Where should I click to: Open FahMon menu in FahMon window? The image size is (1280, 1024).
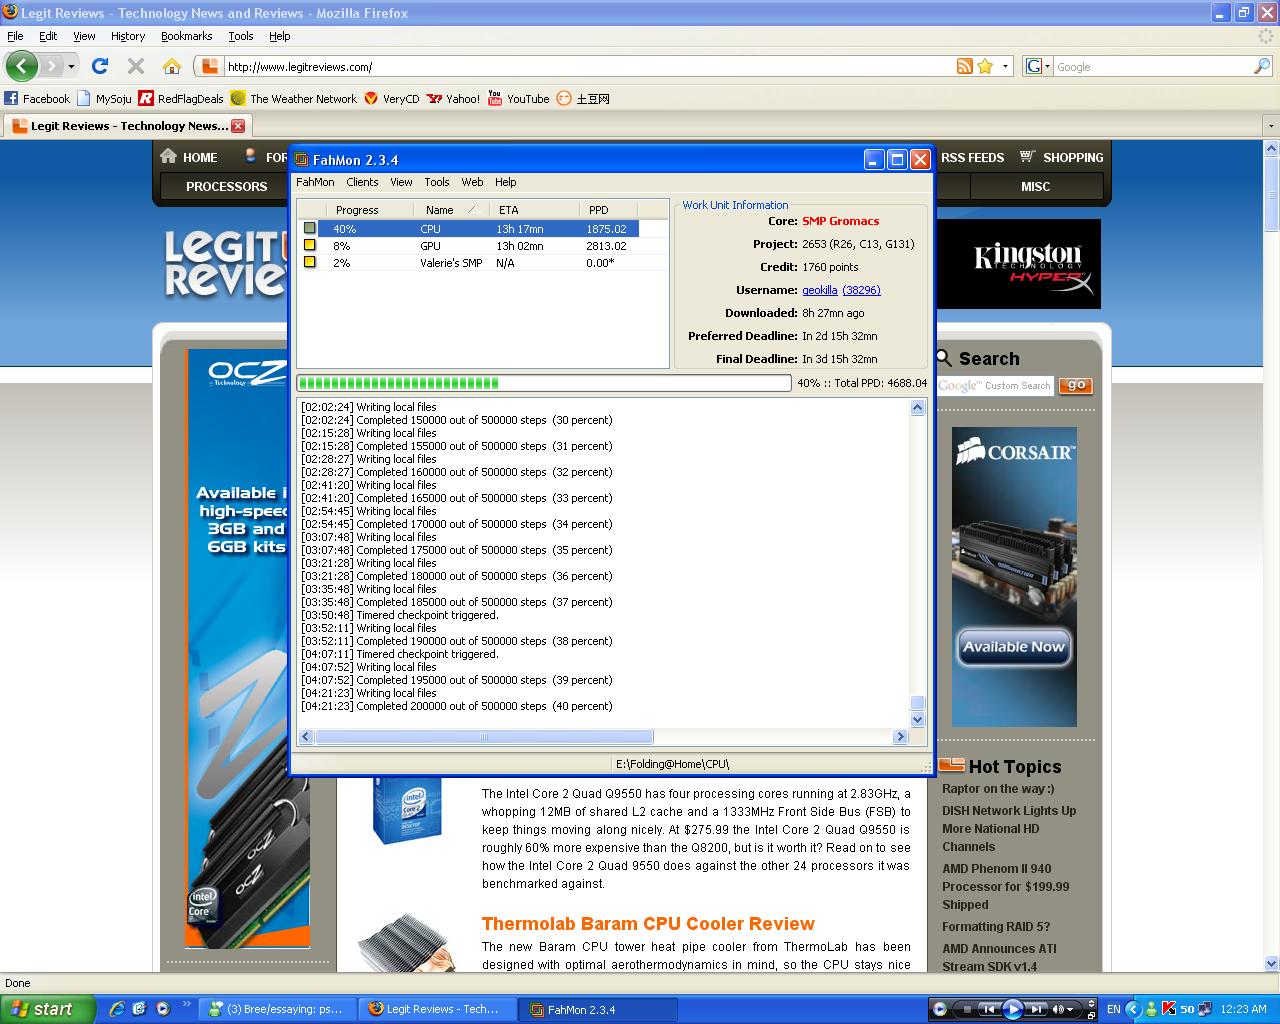point(315,182)
